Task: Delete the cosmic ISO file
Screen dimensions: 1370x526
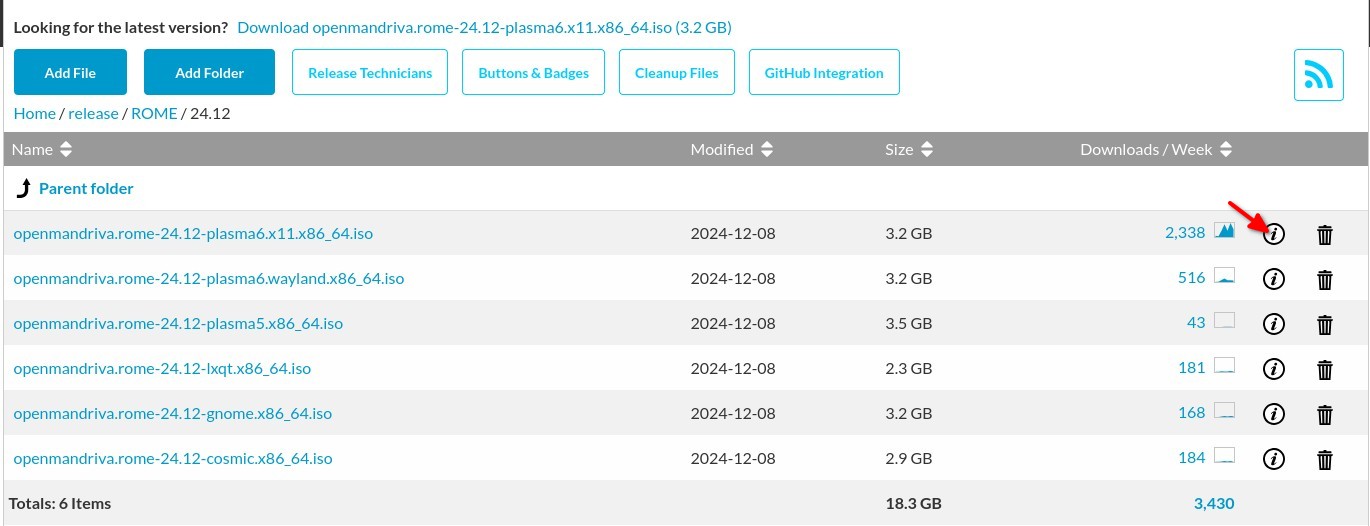Action: (1325, 459)
